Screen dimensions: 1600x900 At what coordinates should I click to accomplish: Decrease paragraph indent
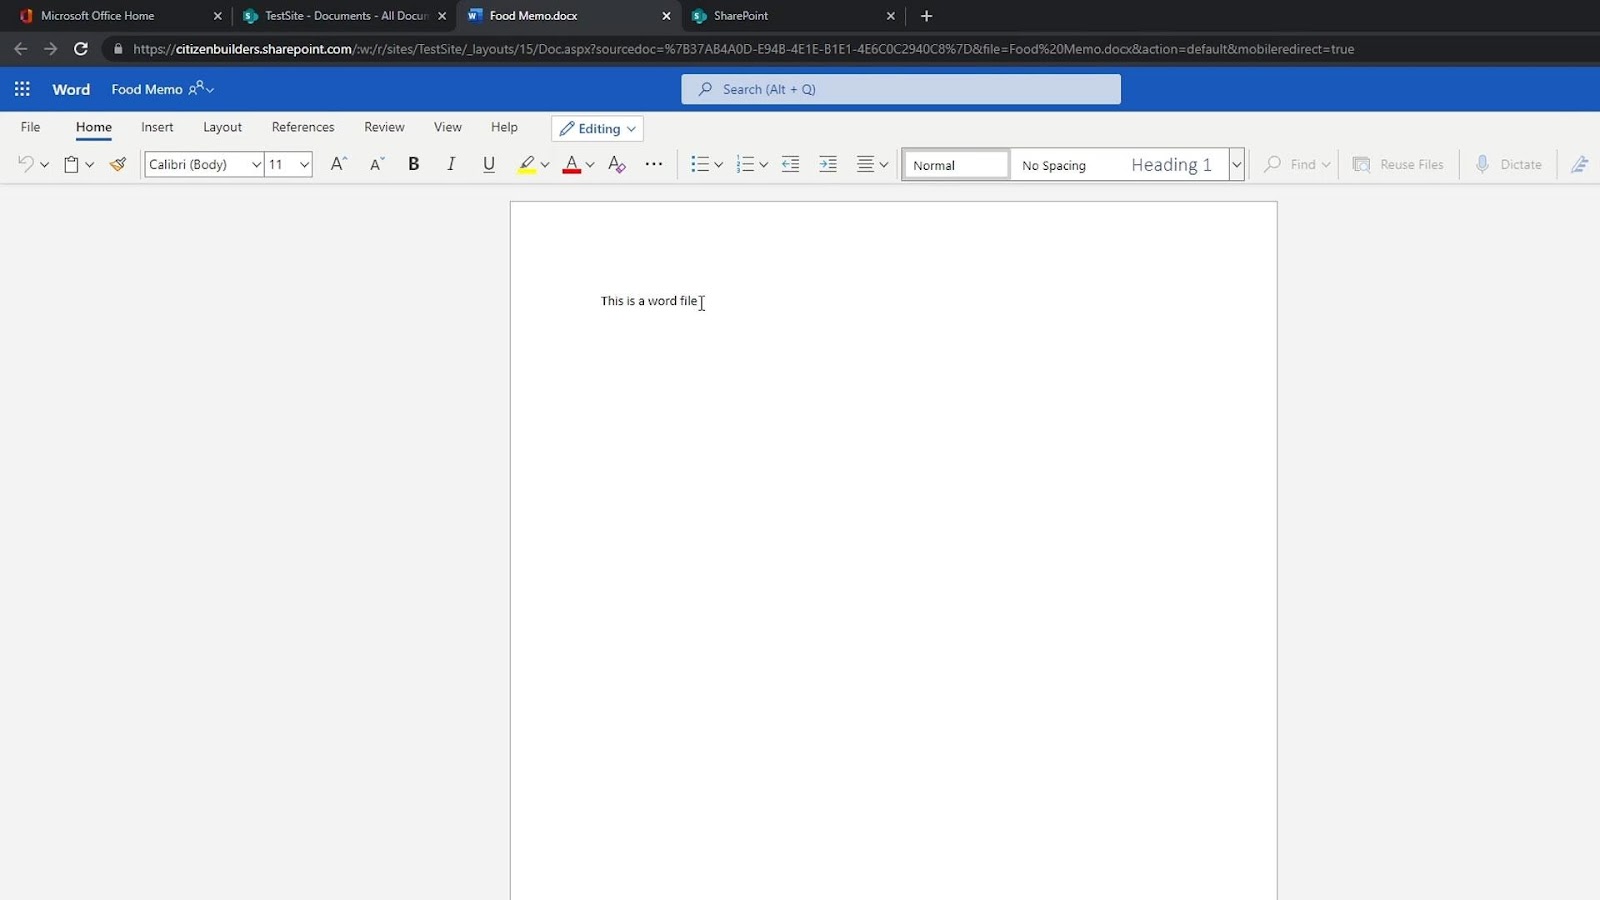coord(790,164)
